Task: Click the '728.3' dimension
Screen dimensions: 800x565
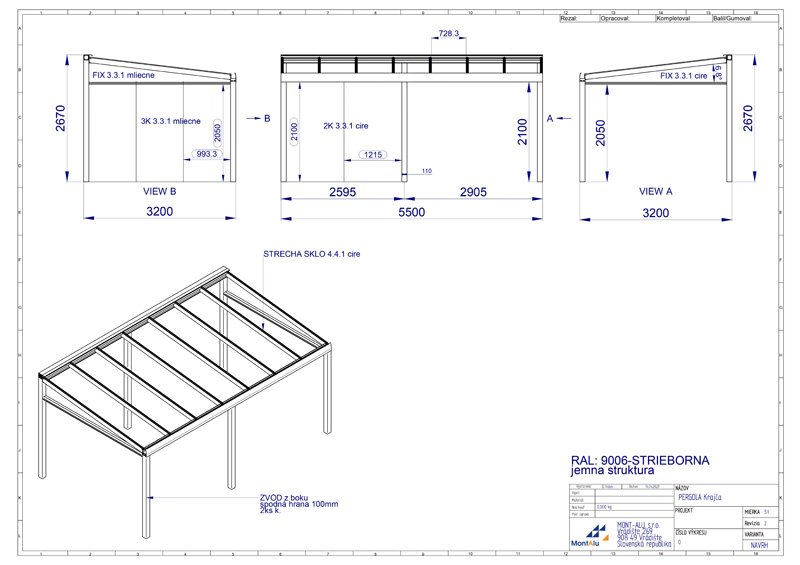Action: pos(448,33)
